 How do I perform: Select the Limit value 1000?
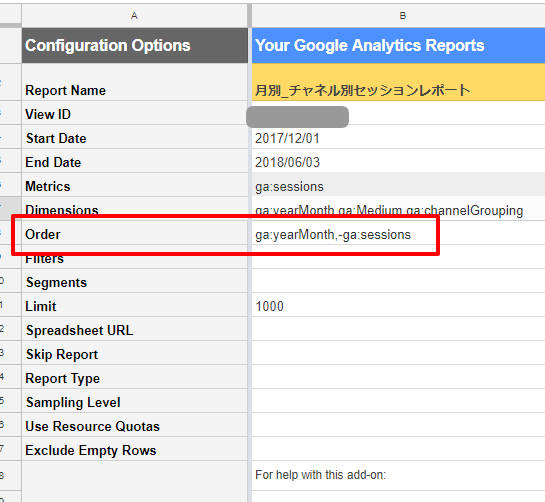398,305
